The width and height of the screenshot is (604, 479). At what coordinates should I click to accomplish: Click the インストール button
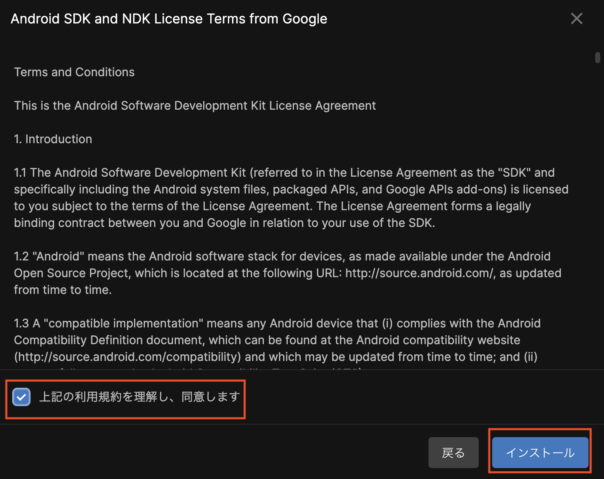540,452
